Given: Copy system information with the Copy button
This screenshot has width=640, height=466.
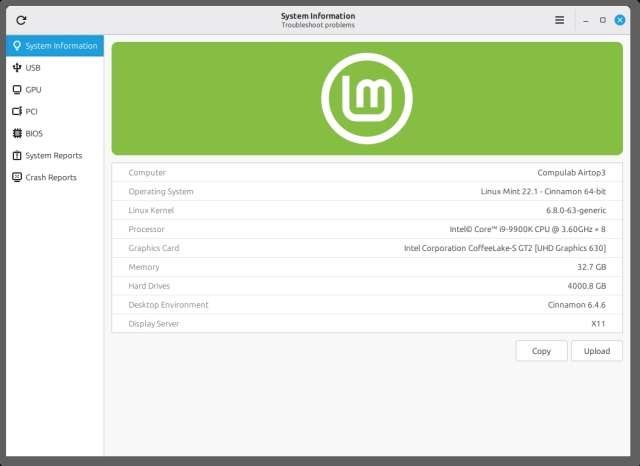Looking at the screenshot, I should (x=541, y=351).
